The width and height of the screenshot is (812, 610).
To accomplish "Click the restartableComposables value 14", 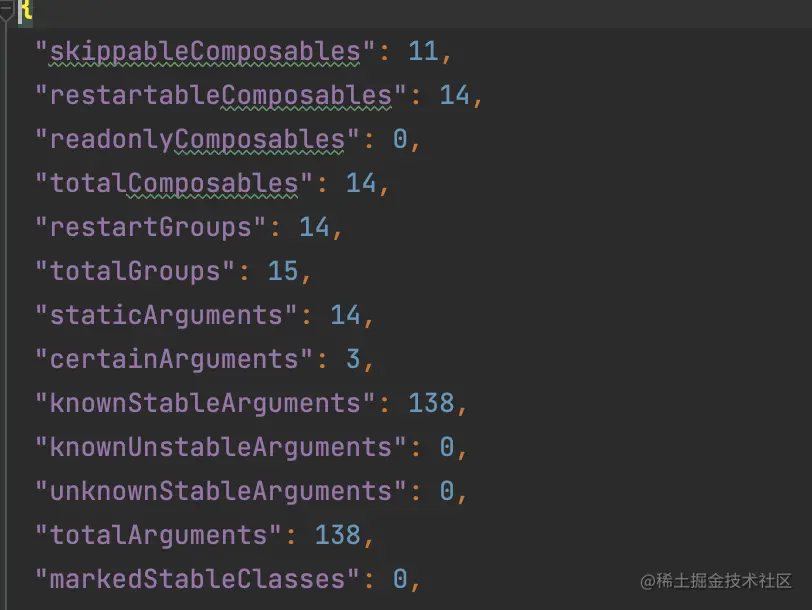I will coord(455,95).
